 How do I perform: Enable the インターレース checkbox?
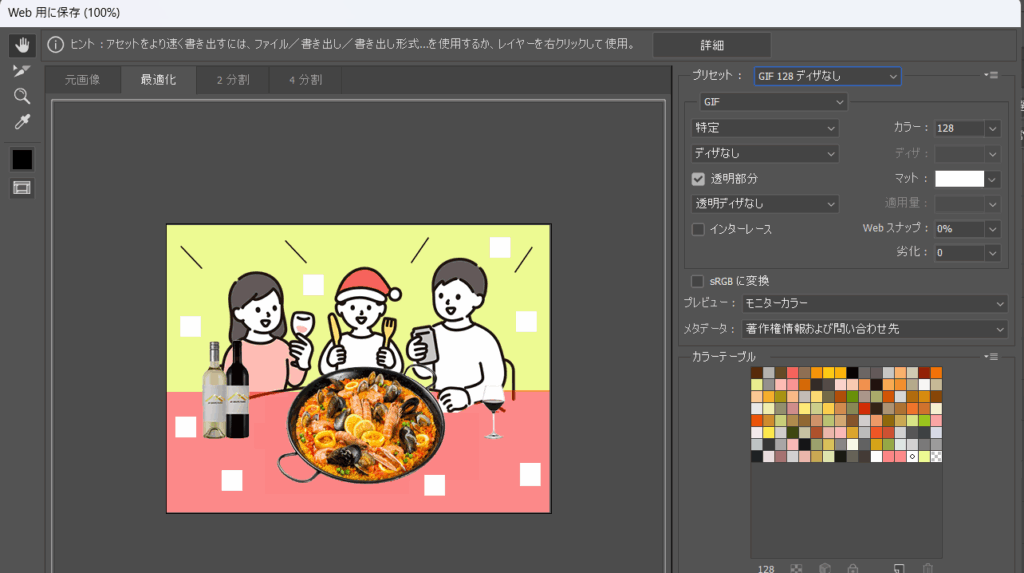[x=699, y=229]
